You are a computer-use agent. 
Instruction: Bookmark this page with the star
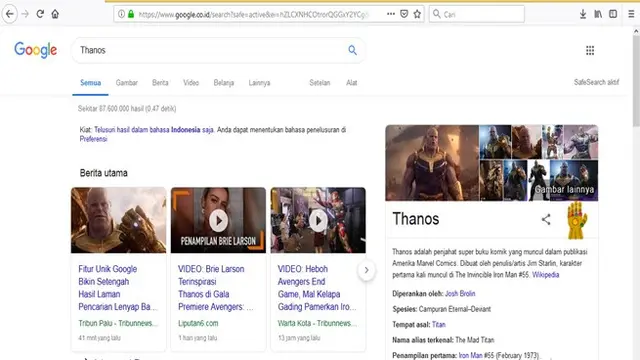coord(417,14)
